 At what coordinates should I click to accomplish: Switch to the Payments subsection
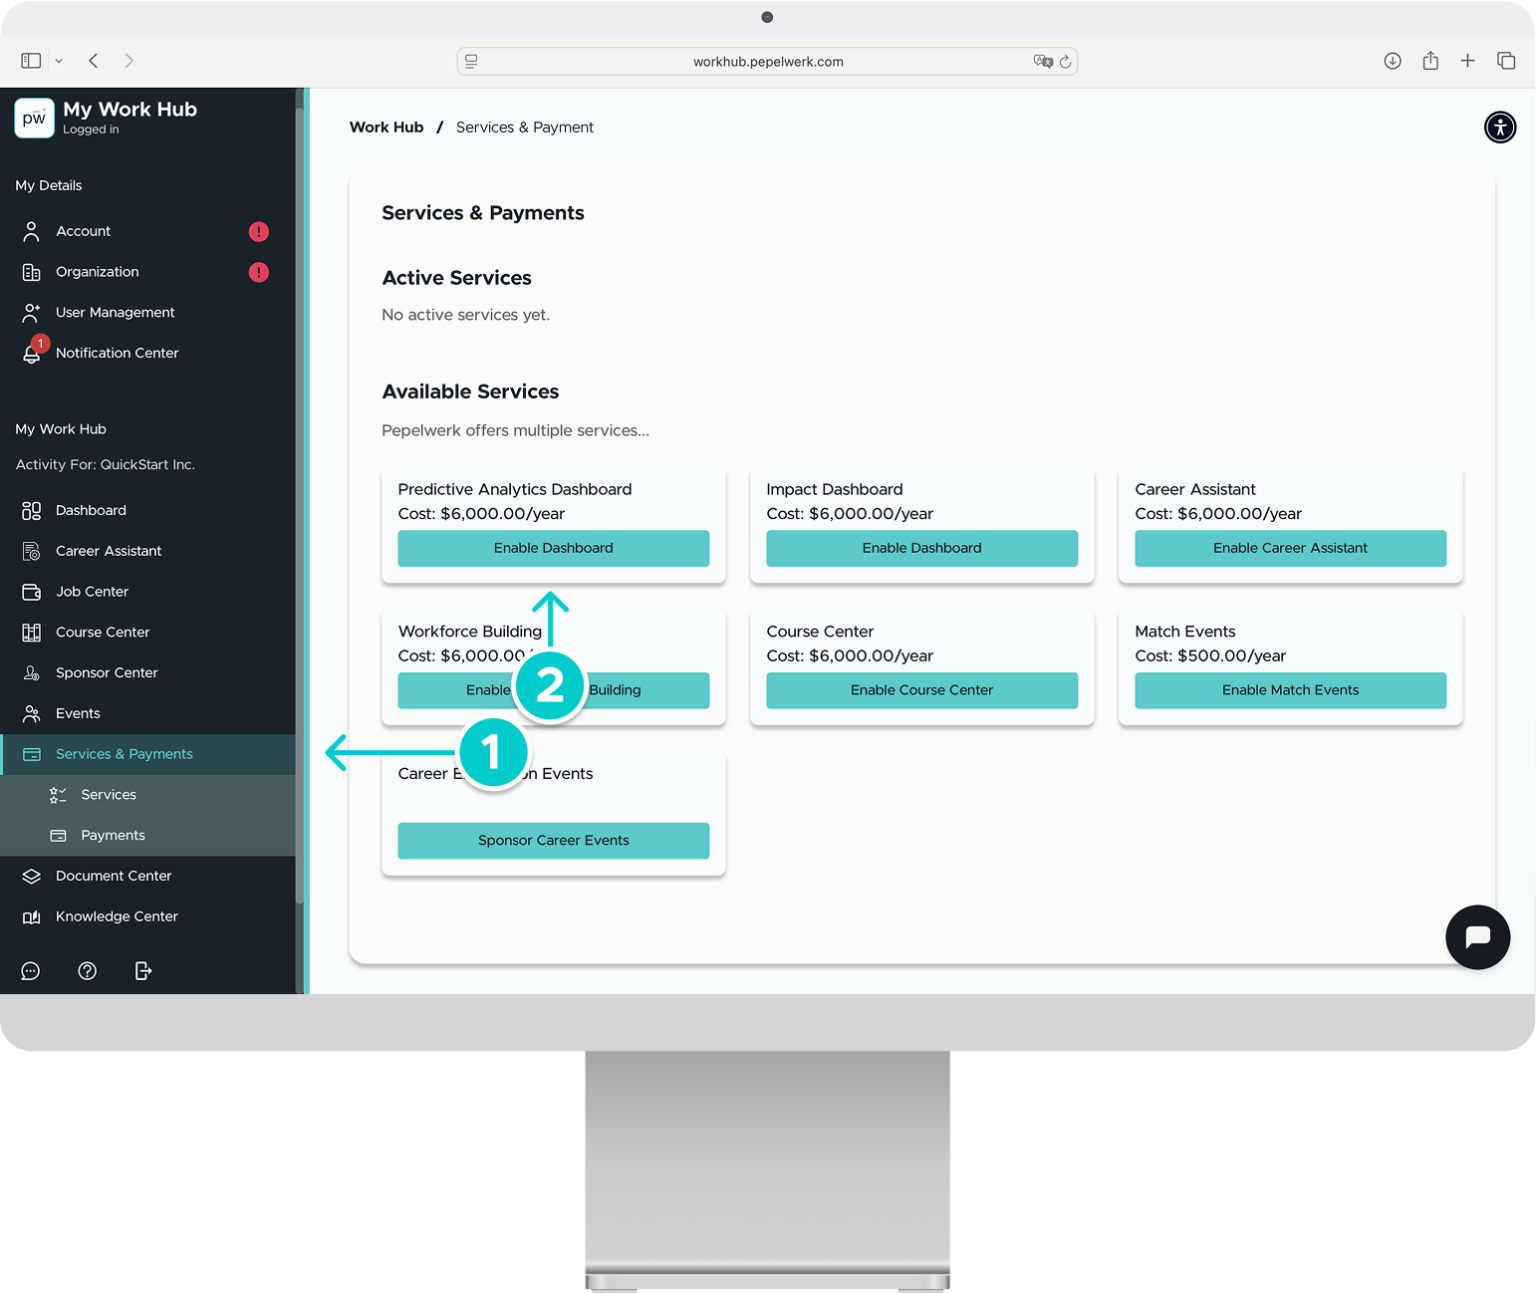pos(111,835)
